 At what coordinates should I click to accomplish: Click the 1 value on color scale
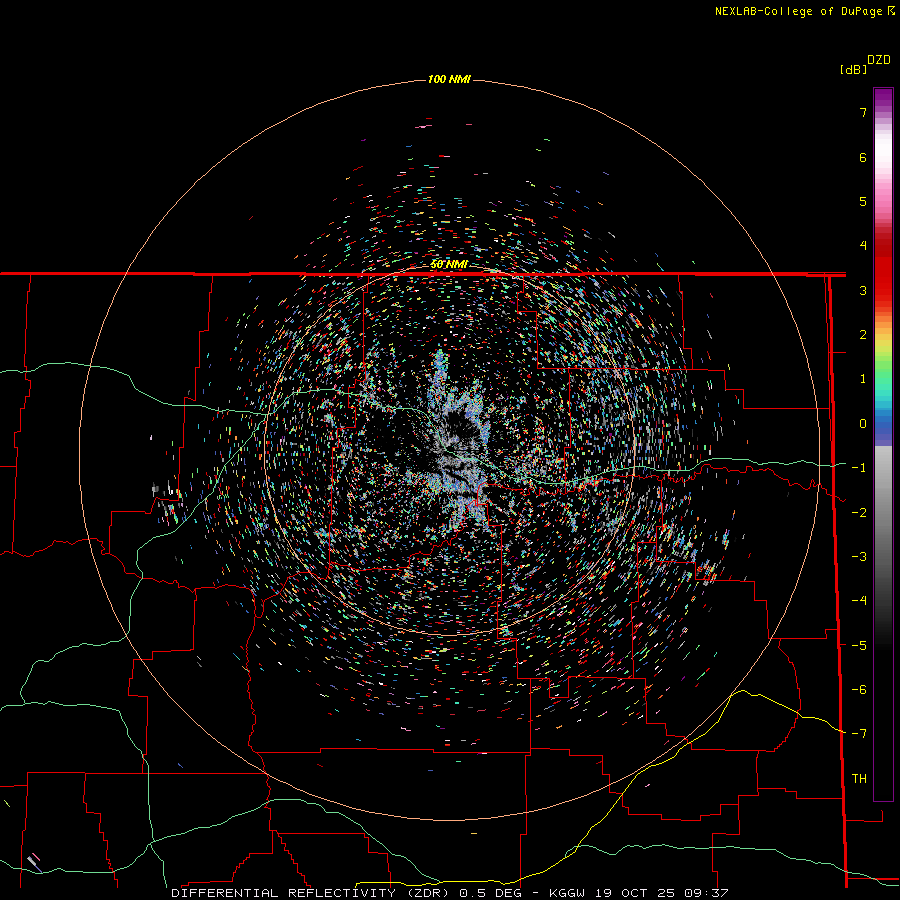pos(863,379)
